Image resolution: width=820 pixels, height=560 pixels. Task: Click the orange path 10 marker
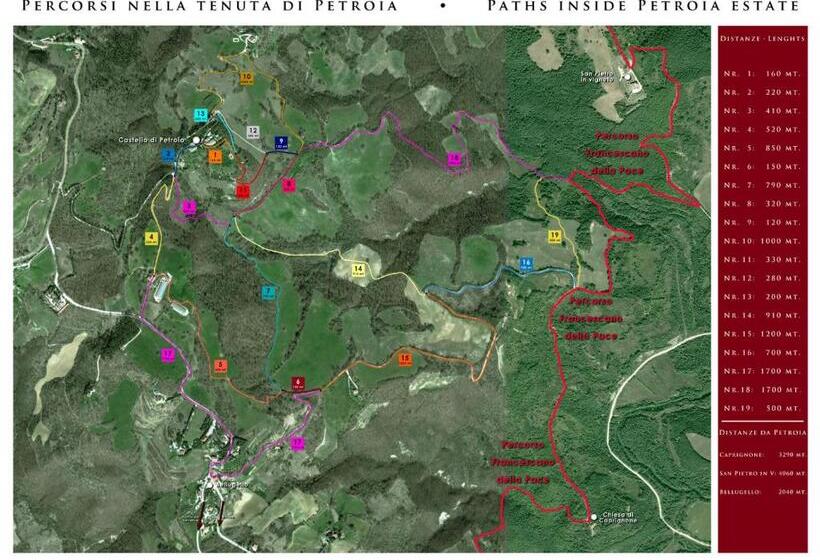point(245,76)
